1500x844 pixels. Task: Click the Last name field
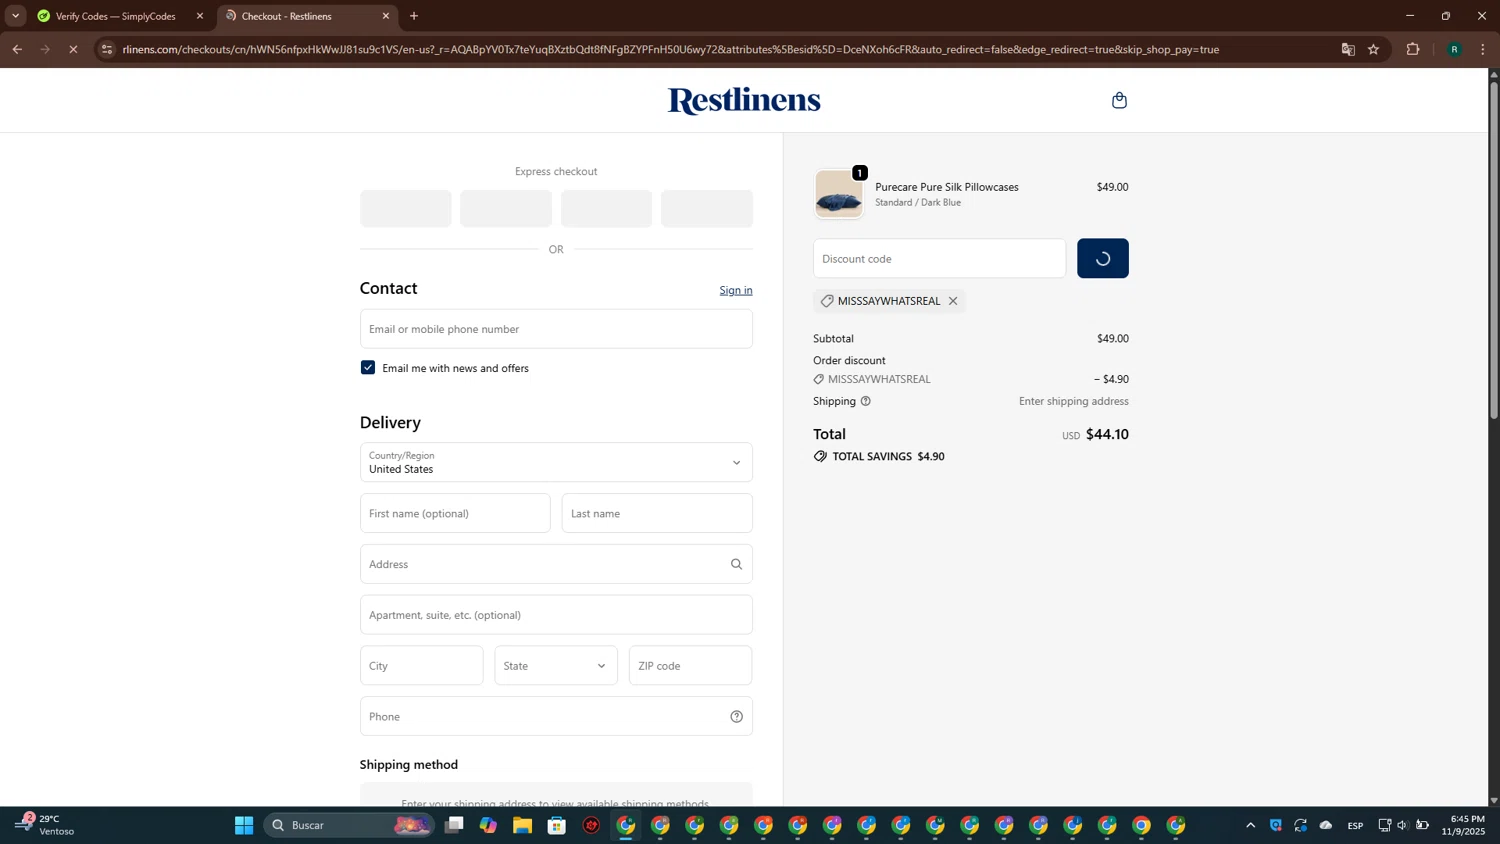(x=657, y=513)
